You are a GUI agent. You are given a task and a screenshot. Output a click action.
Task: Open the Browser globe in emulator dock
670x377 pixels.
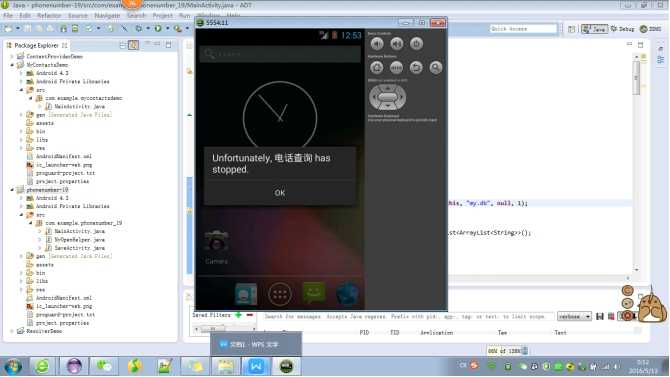(x=347, y=294)
